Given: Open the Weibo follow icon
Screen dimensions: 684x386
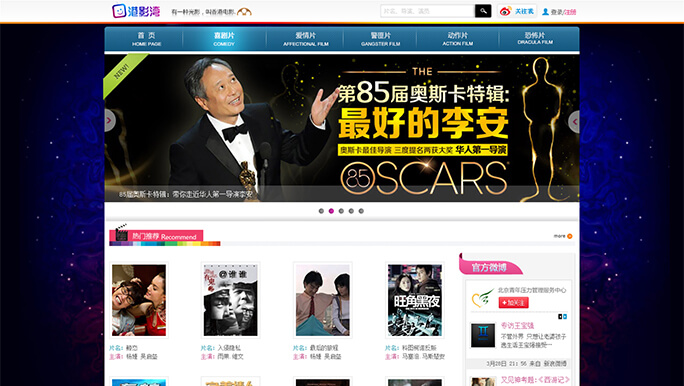Looking at the screenshot, I should coord(505,11).
